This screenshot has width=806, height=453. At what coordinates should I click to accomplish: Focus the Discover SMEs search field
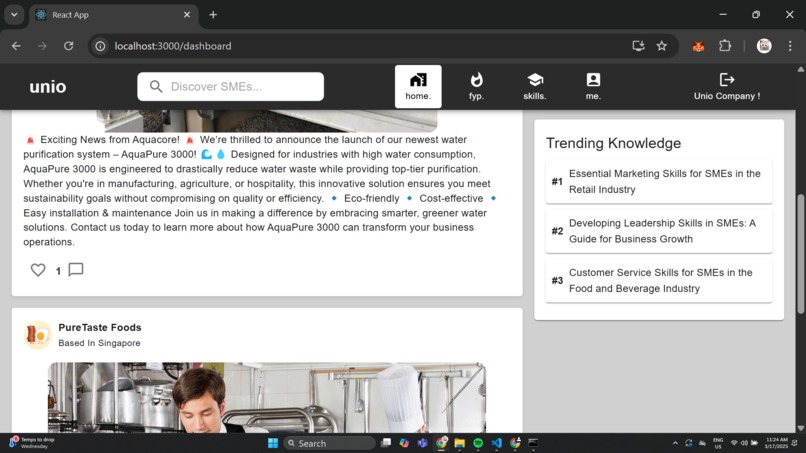click(x=230, y=86)
